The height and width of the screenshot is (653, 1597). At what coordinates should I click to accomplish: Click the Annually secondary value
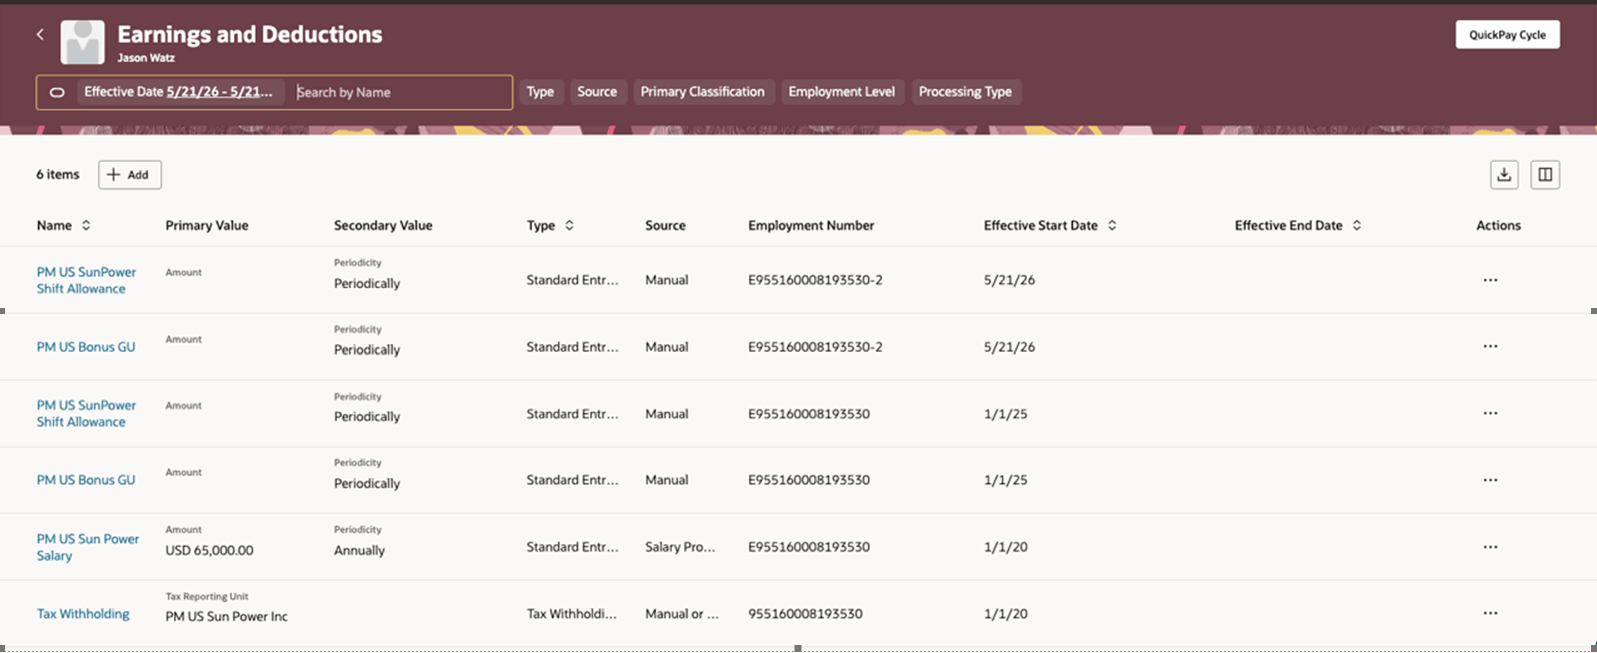click(x=359, y=550)
